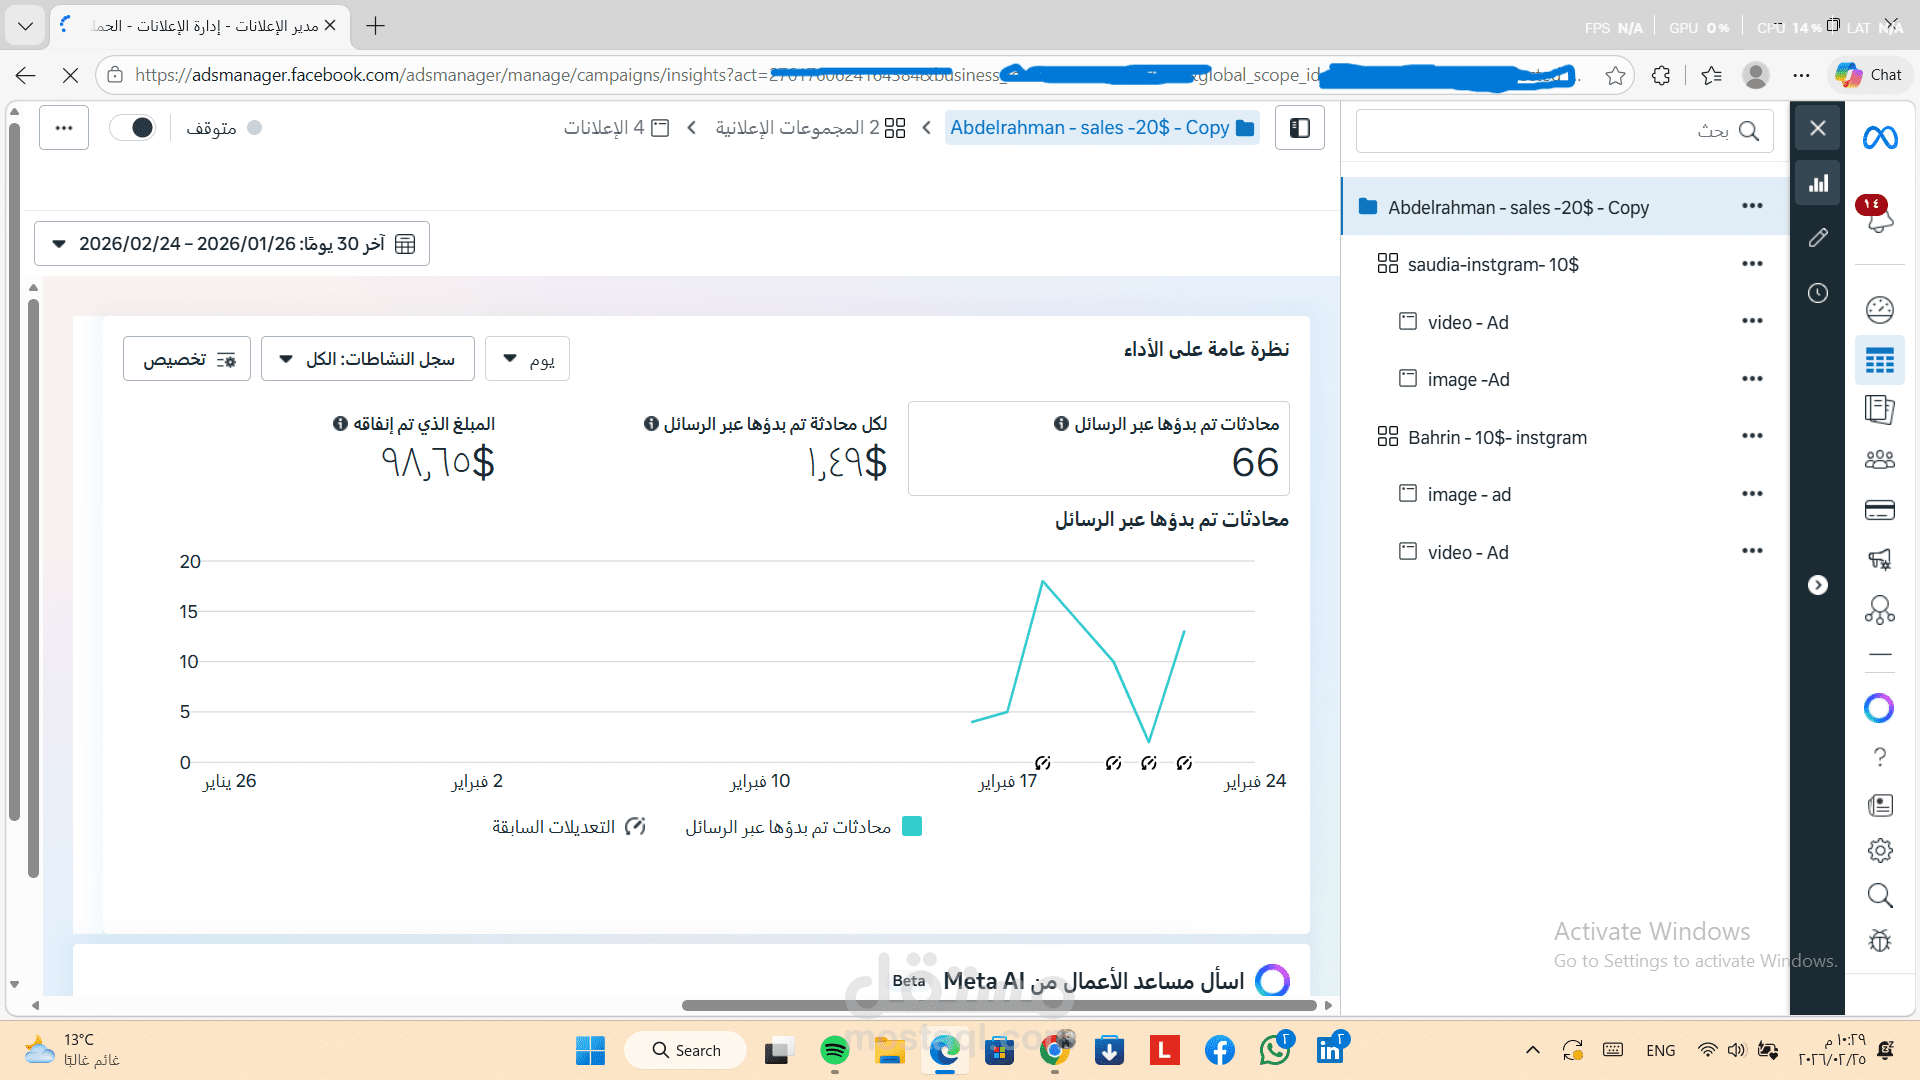The width and height of the screenshot is (1920, 1080).
Task: Open Help using the question mark icon
Action: 1880,755
